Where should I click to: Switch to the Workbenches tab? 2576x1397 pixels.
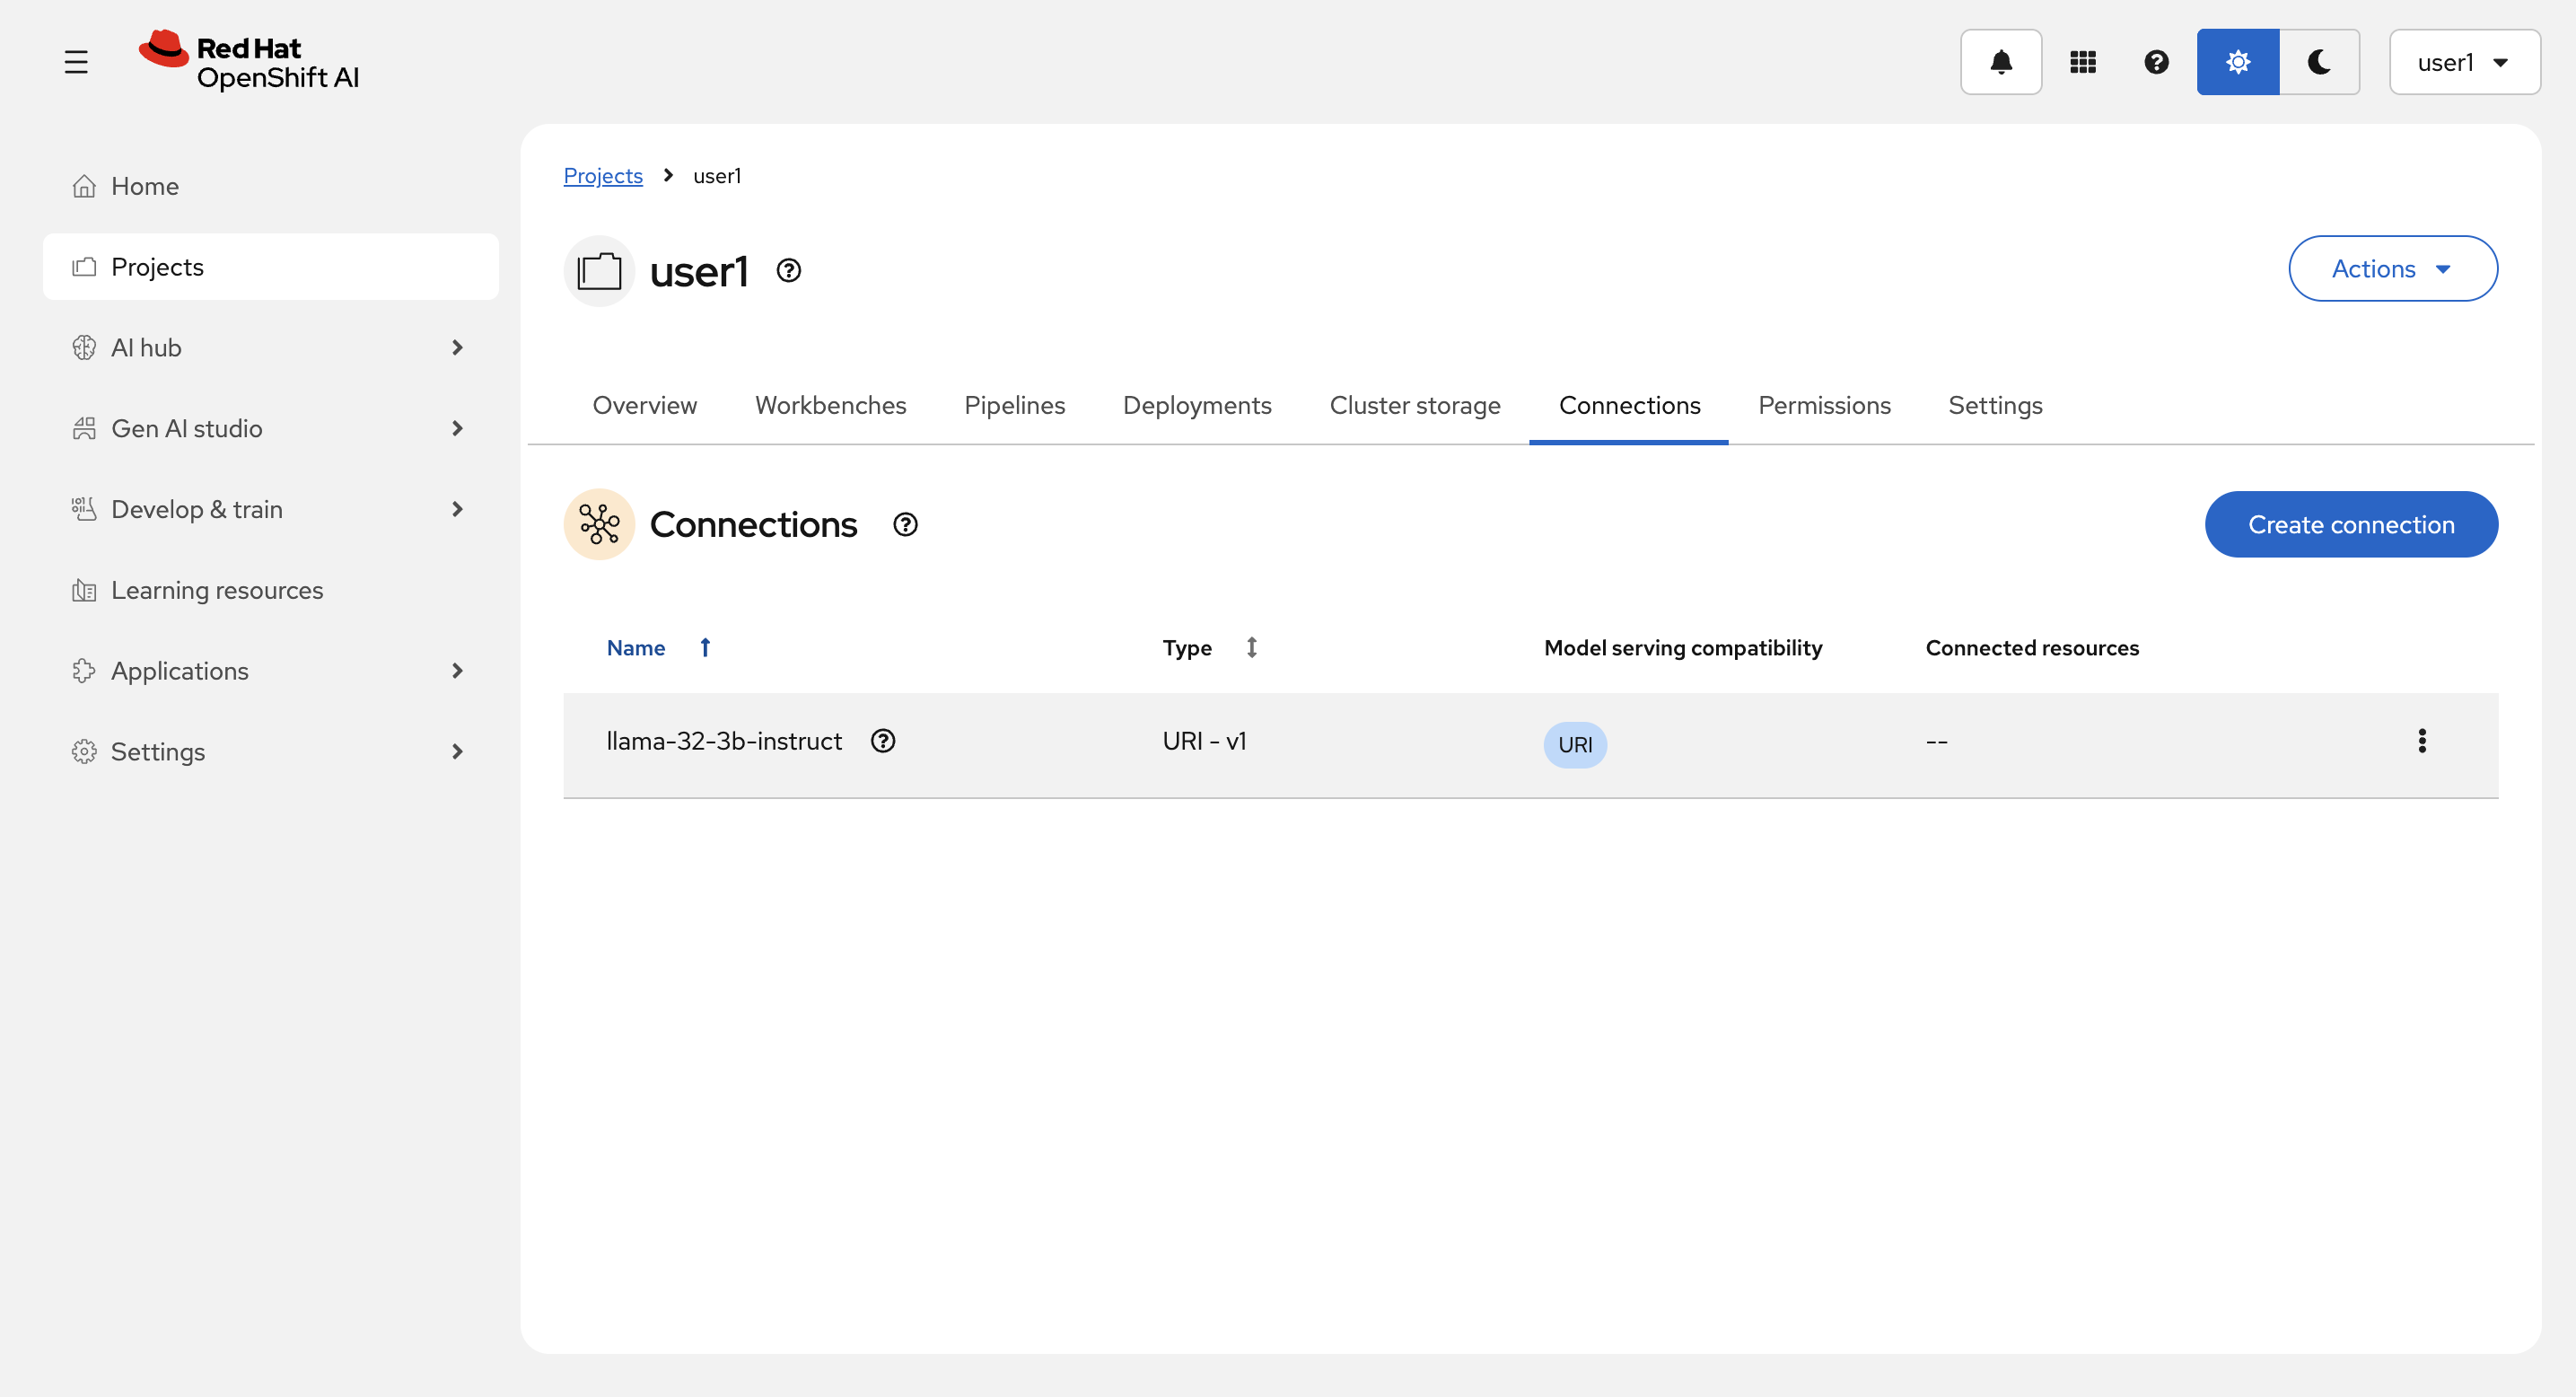tap(830, 405)
